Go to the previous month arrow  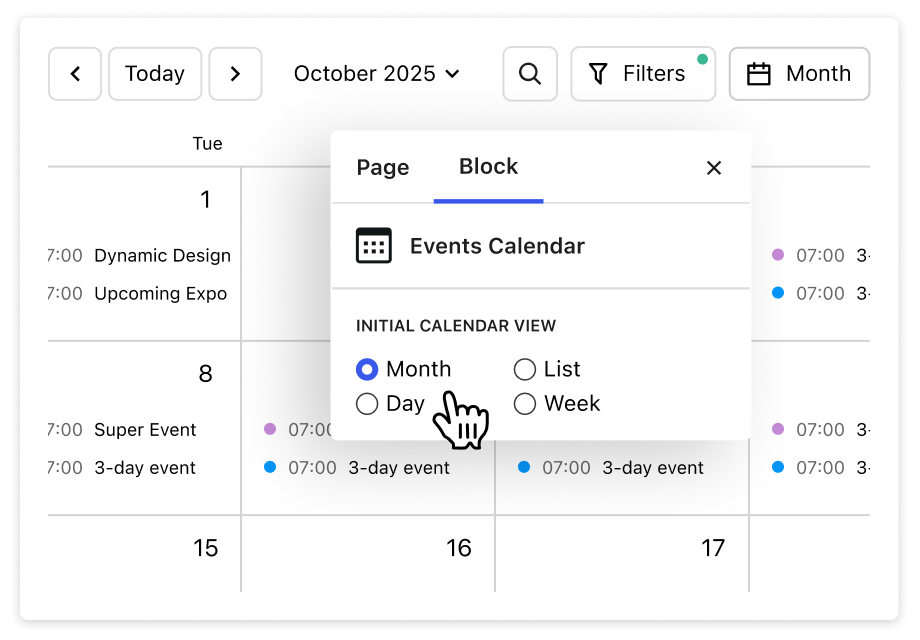[x=75, y=74]
